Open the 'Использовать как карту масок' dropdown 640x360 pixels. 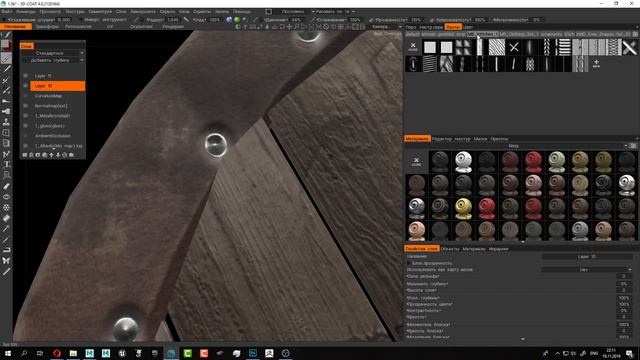(587, 270)
